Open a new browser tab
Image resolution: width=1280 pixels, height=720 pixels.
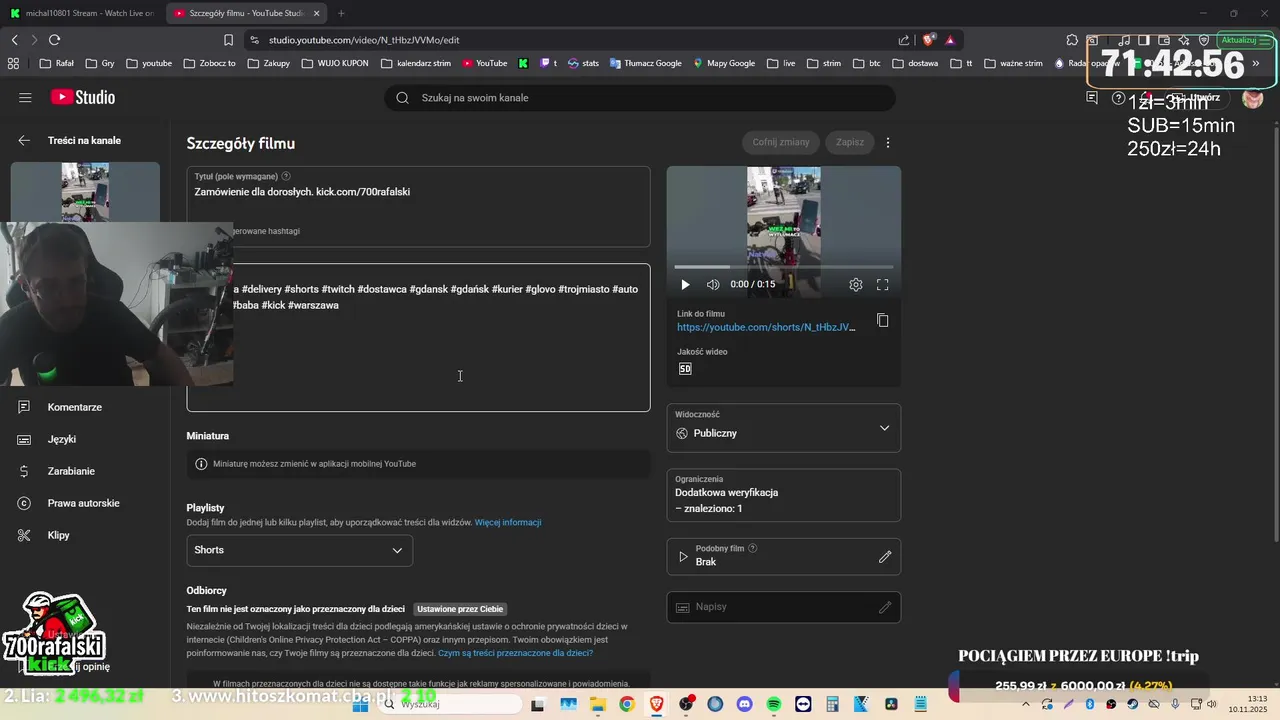click(x=341, y=13)
